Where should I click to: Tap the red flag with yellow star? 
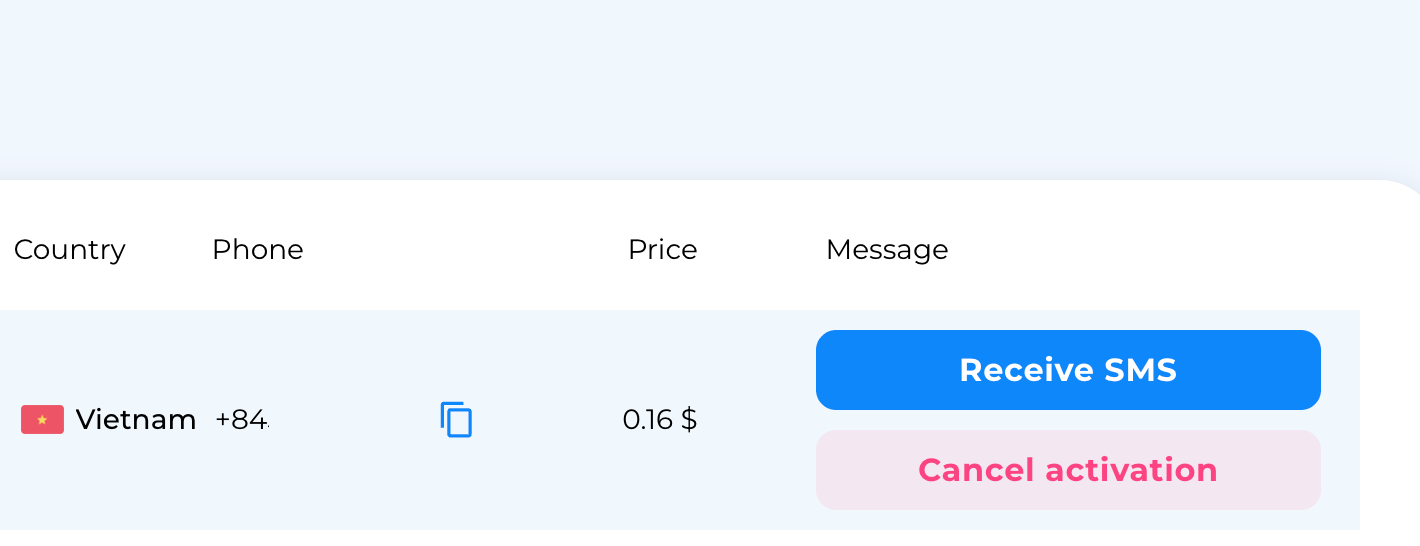click(x=42, y=420)
